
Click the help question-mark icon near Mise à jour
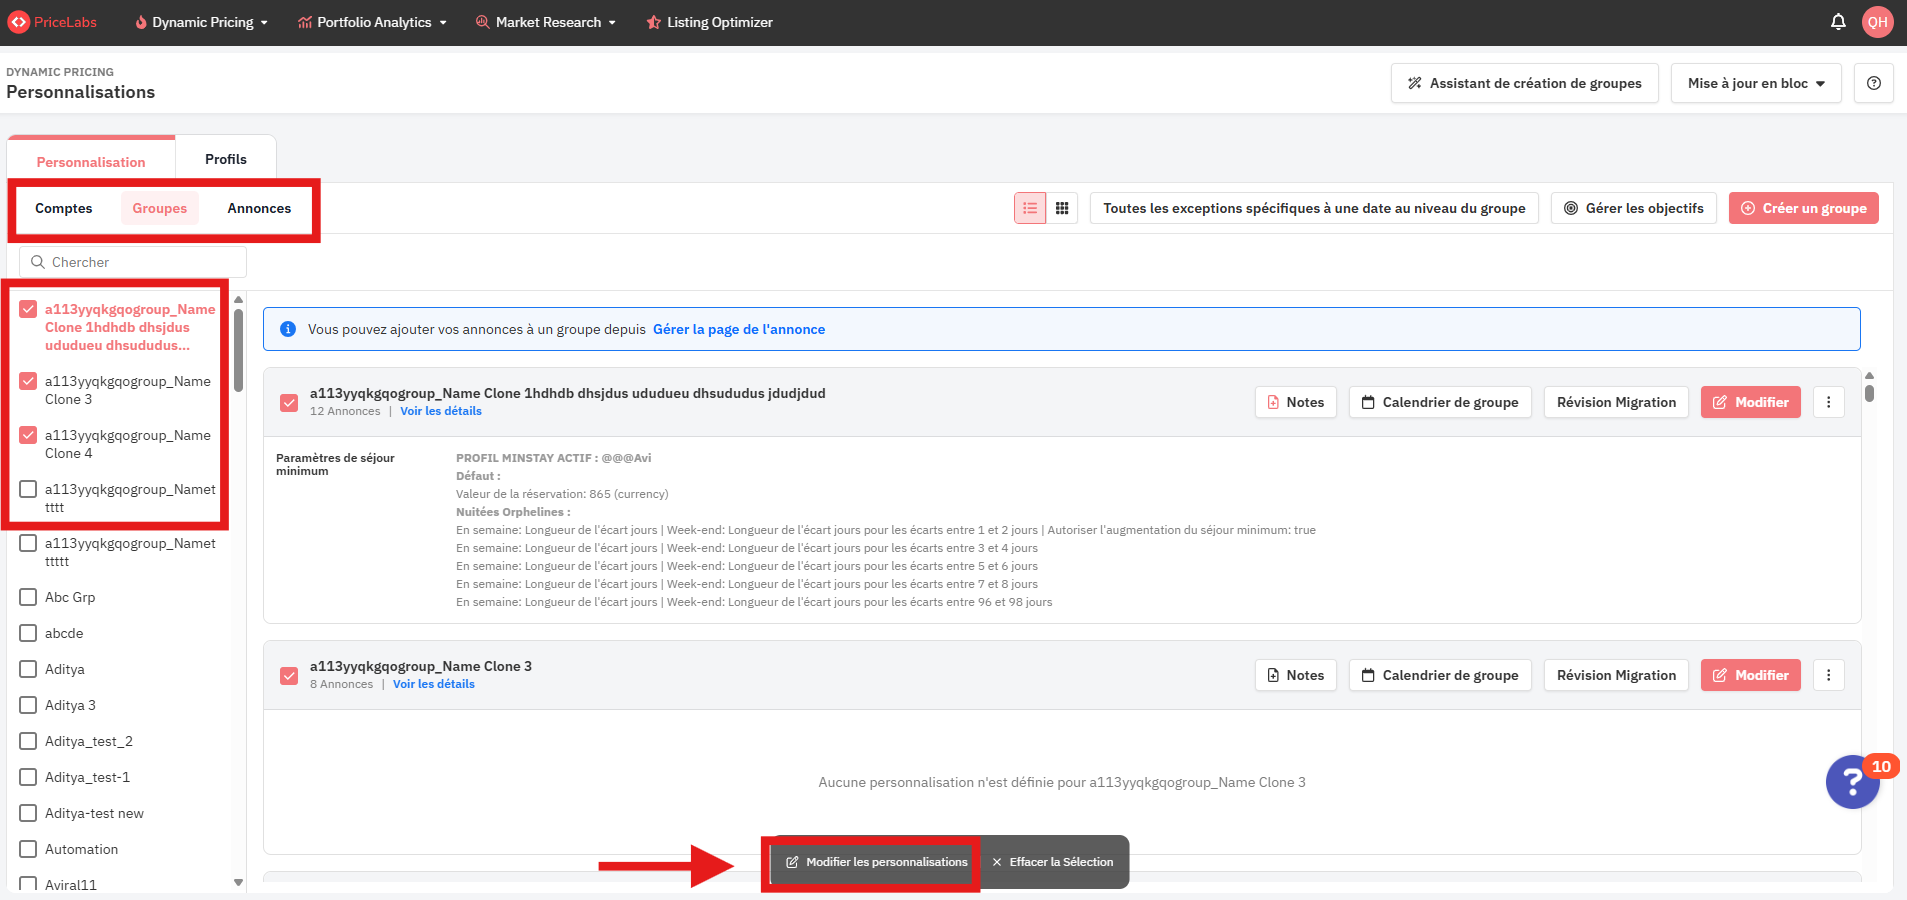1874,83
